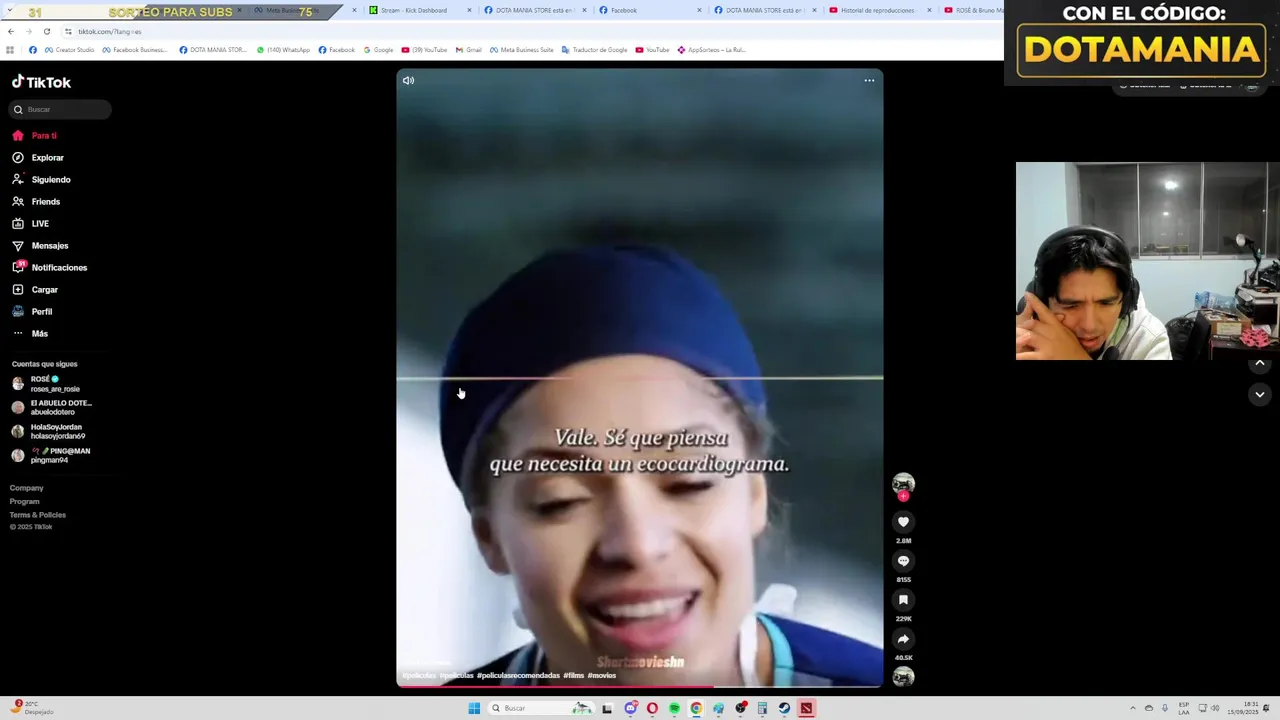This screenshot has height=720, width=1280.
Task: Open Opera from the taskbar
Action: pyautogui.click(x=652, y=708)
